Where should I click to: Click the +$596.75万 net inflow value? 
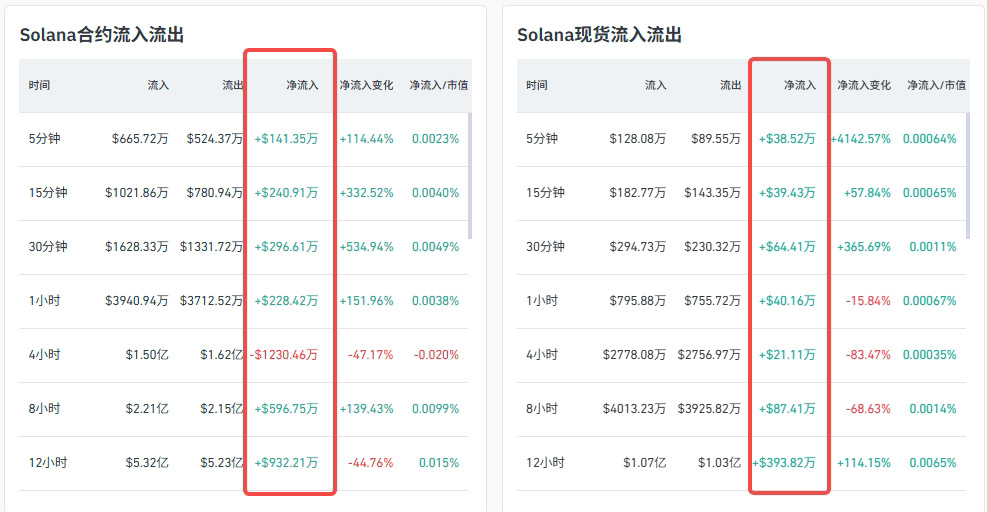pos(286,409)
